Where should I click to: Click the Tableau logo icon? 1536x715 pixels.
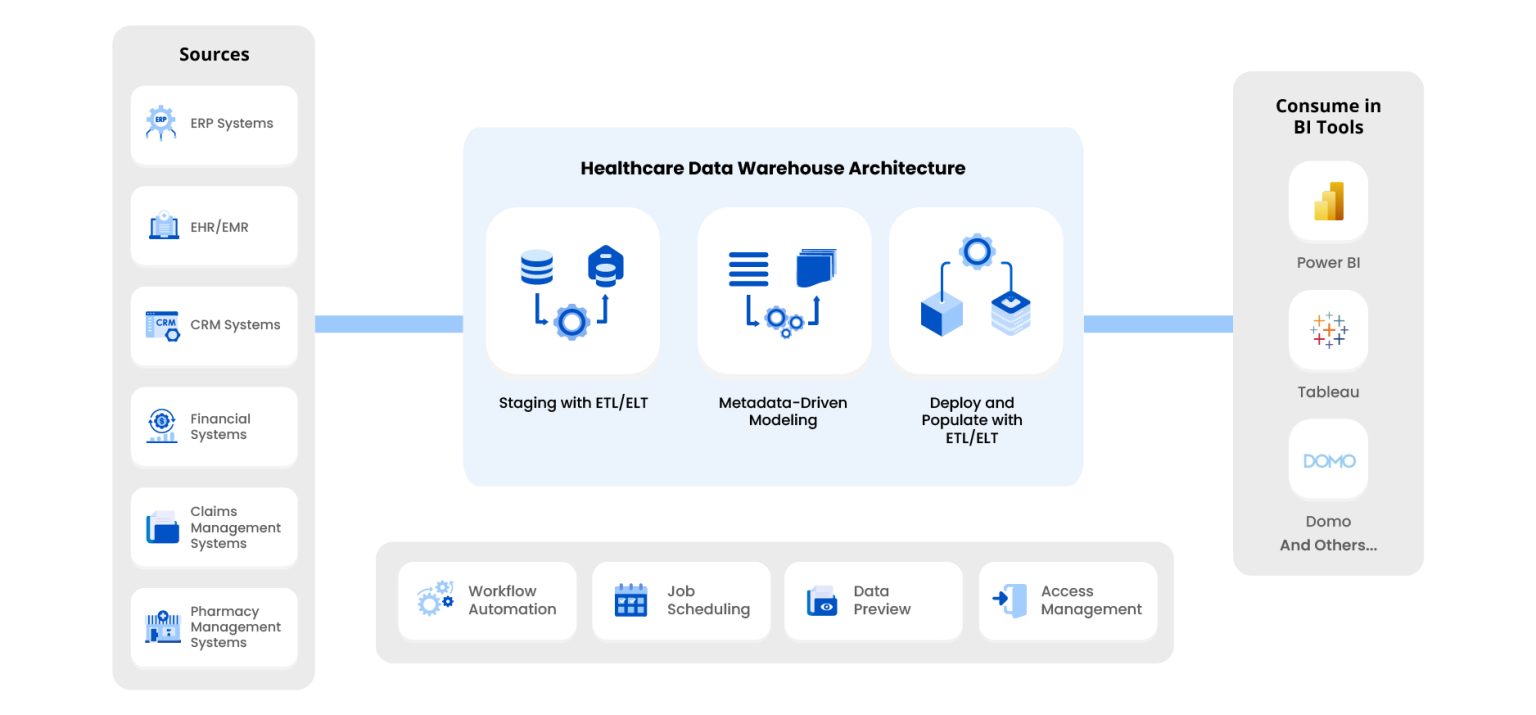point(1328,330)
